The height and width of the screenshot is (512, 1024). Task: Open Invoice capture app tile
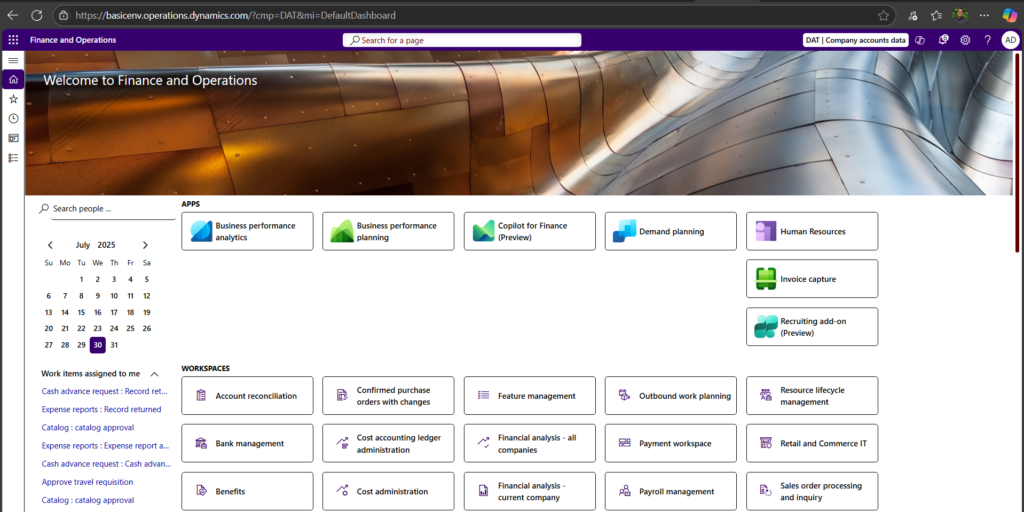coord(812,279)
